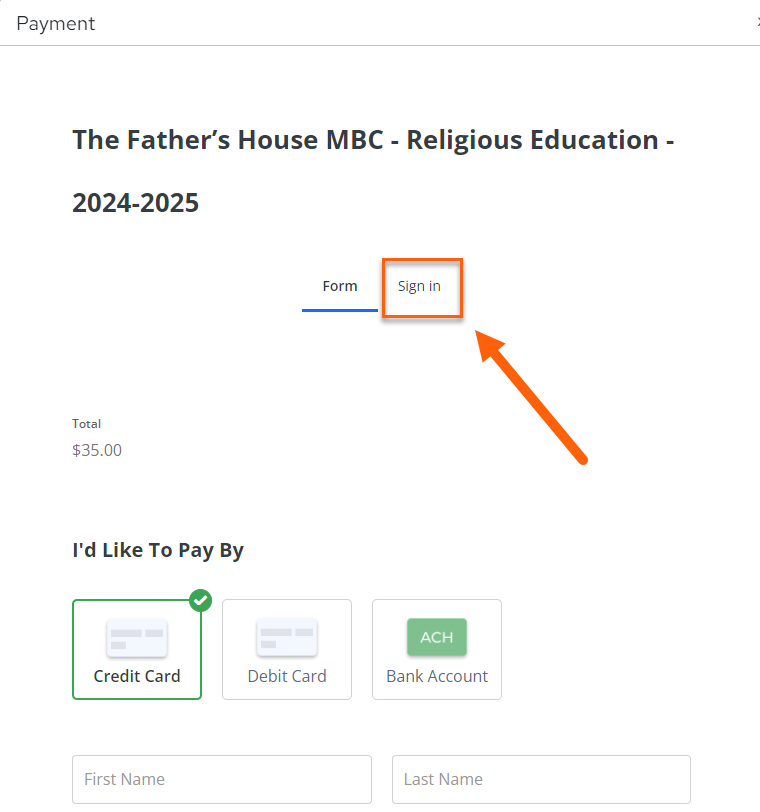This screenshot has width=760, height=812.
Task: Click the credit card image icon
Action: [137, 638]
